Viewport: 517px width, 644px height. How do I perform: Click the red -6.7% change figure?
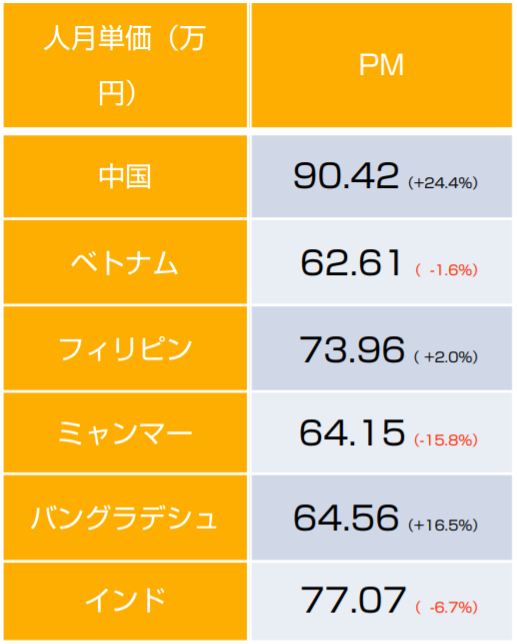446,607
